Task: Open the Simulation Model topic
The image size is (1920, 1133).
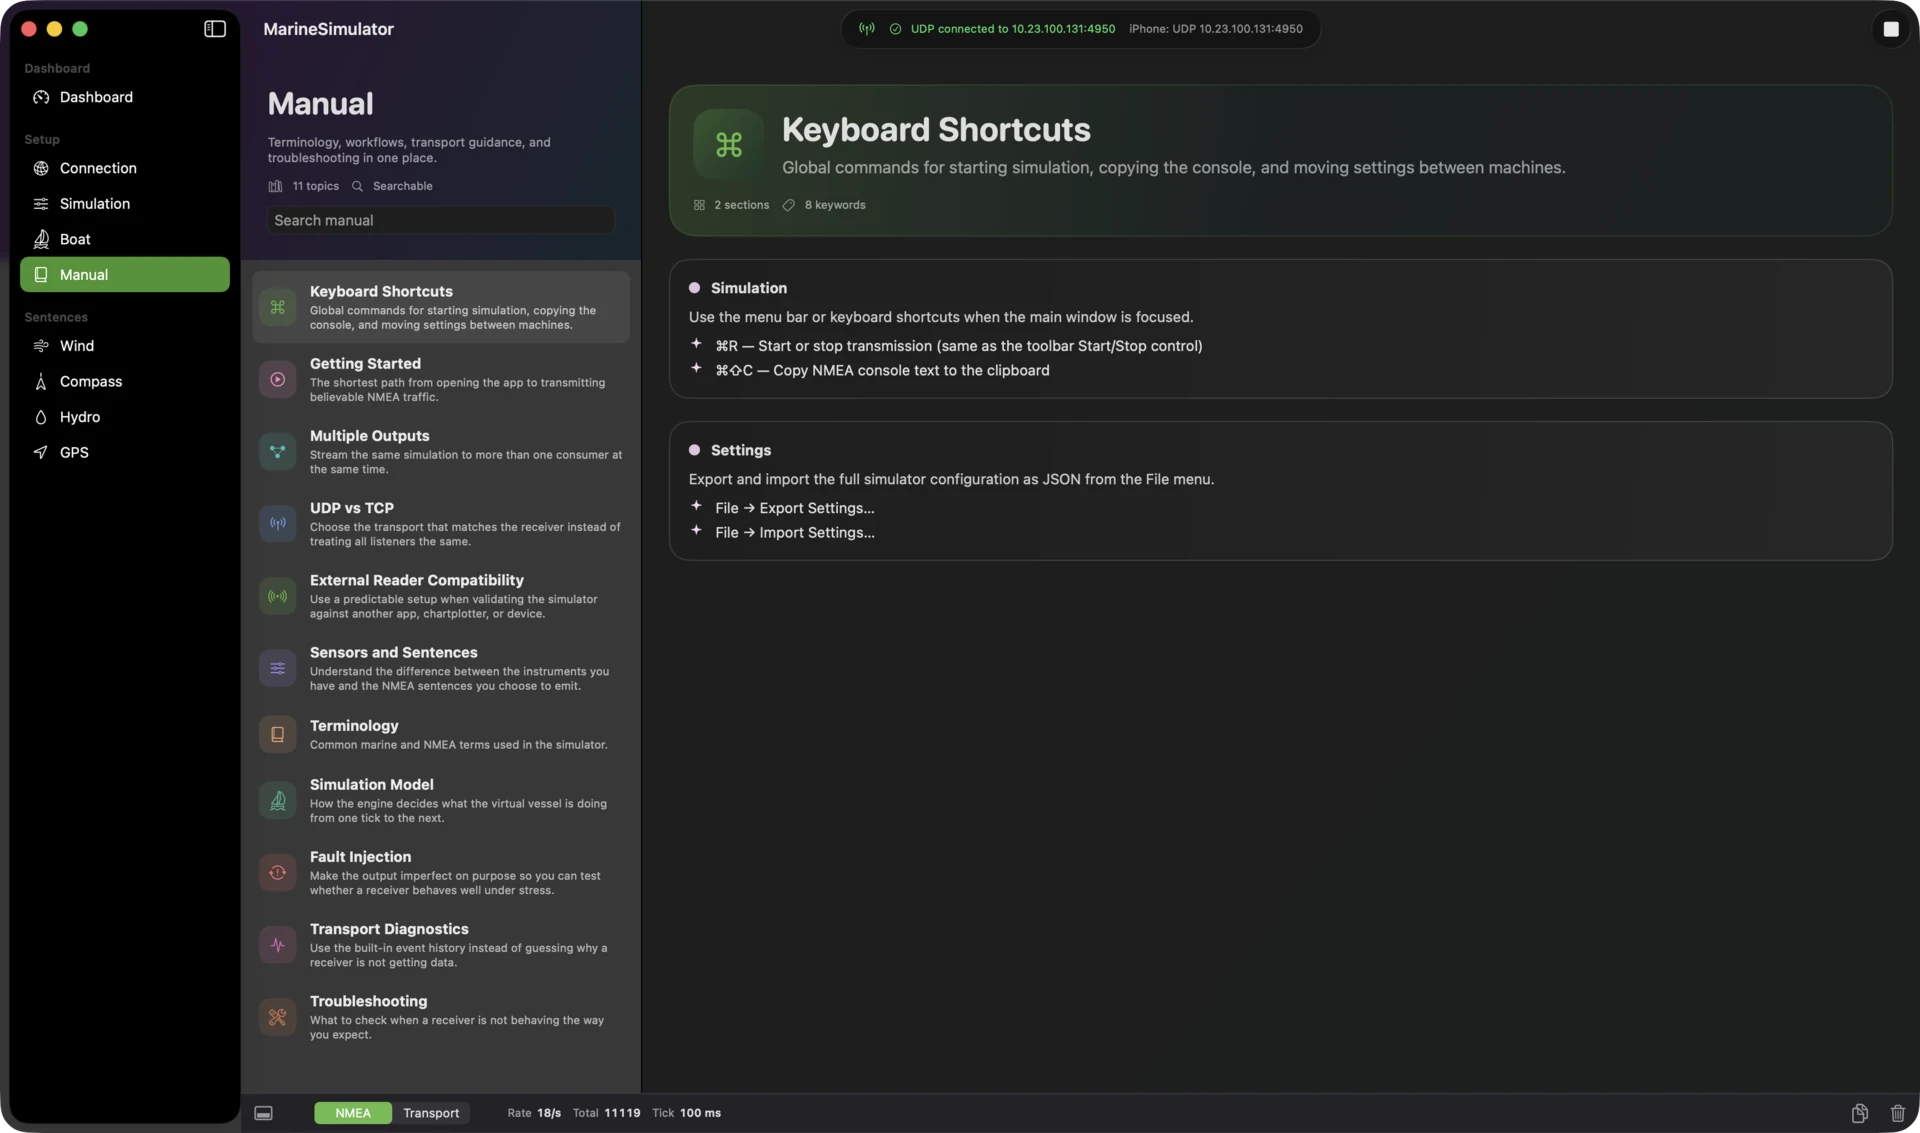Action: pos(441,800)
